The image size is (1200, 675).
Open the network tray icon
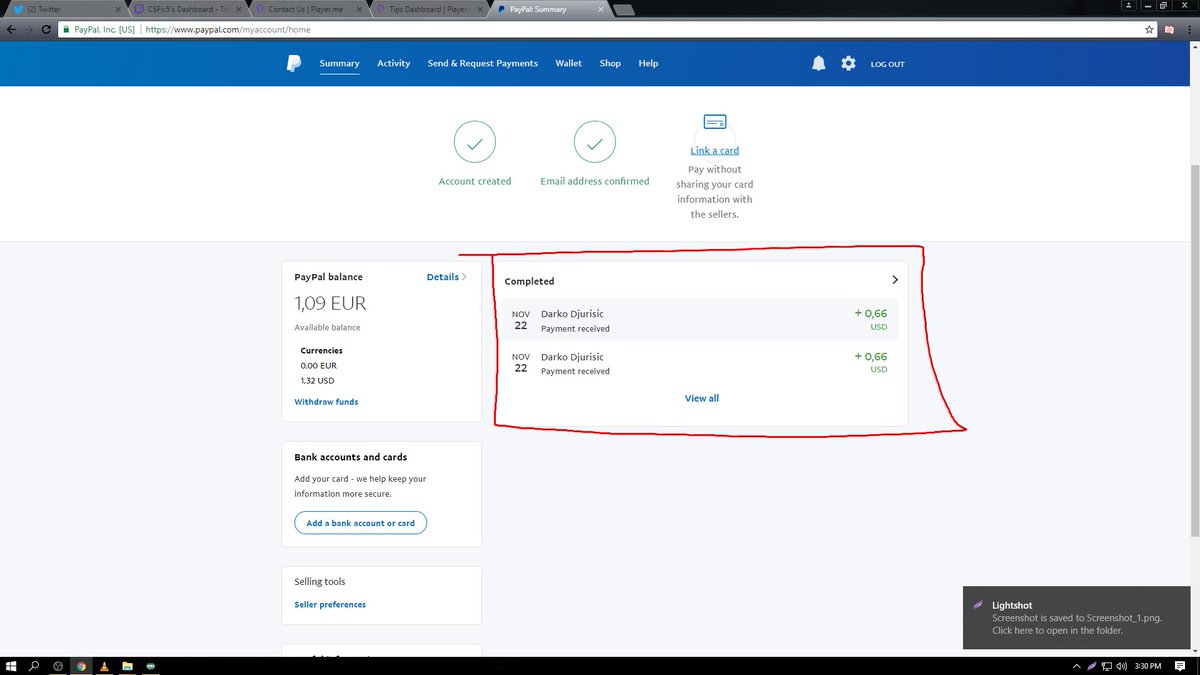click(1106, 666)
